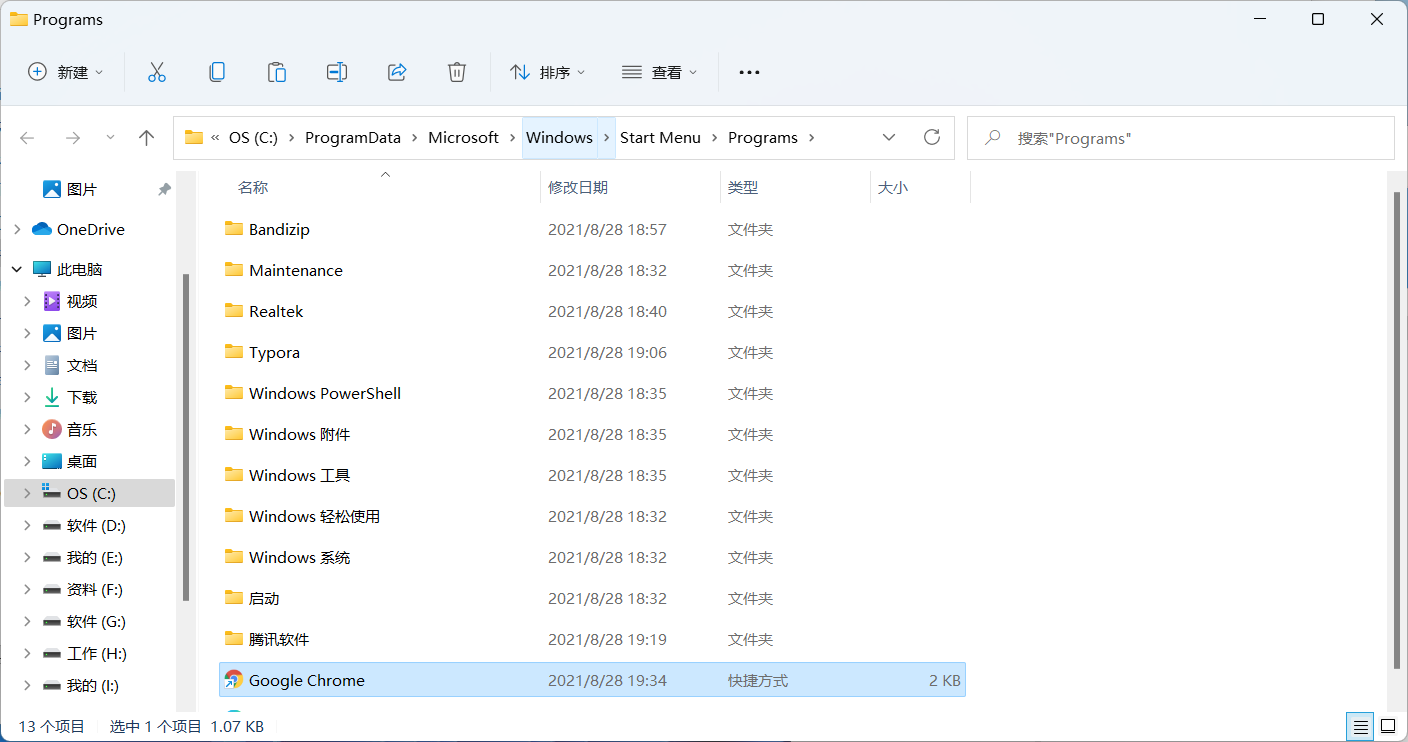1408x742 pixels.
Task: Open address bar history dropdown chevron
Action: pyautogui.click(x=889, y=137)
